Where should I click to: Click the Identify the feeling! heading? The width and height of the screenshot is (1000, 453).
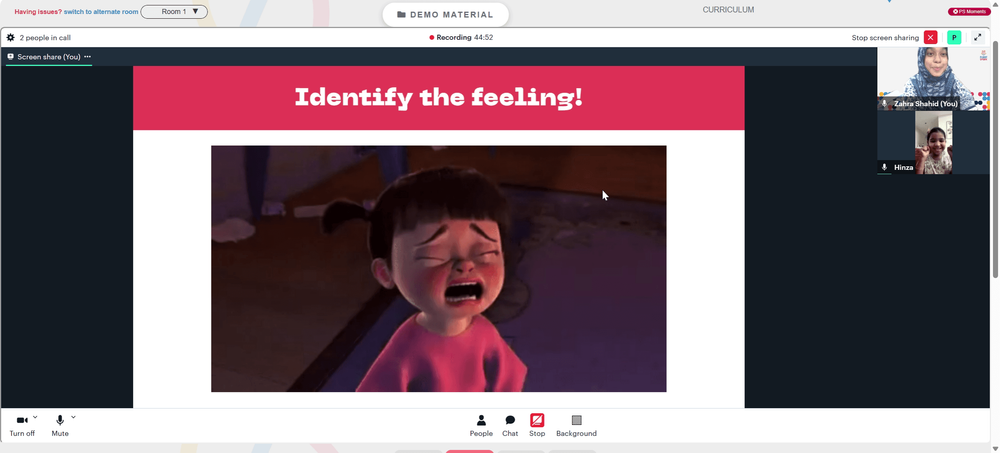pos(439,98)
